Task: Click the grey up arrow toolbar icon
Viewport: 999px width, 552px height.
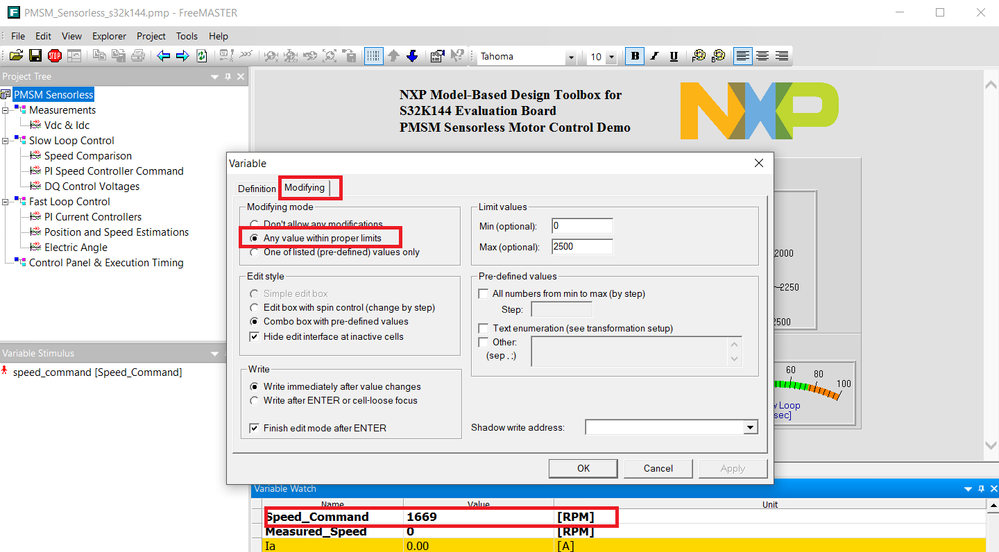Action: (394, 56)
